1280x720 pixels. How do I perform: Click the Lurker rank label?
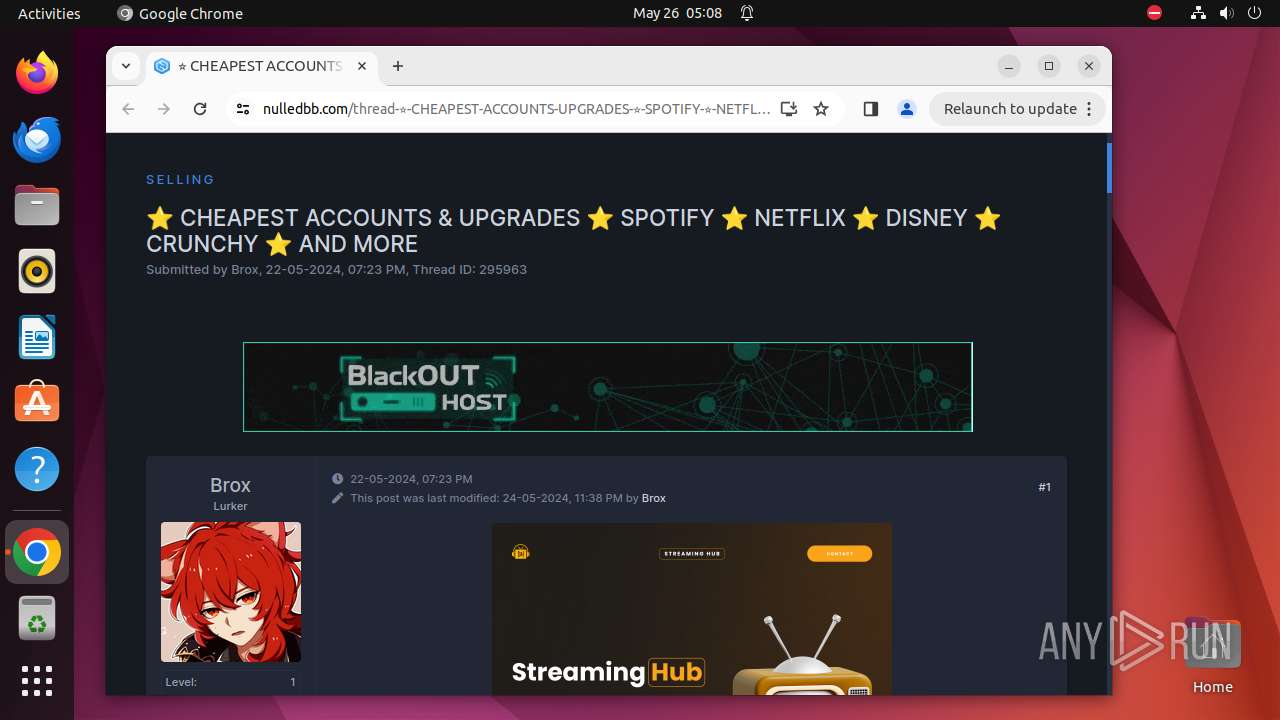click(230, 506)
